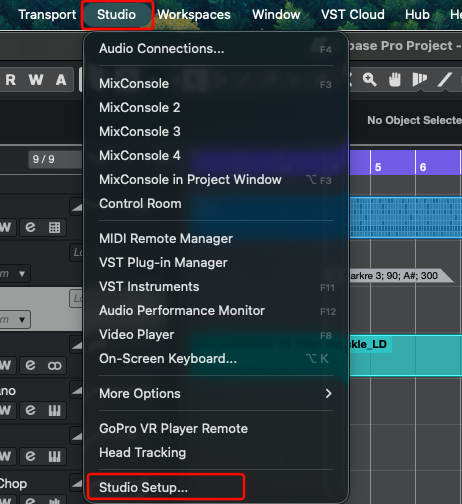Toggle global W write automation button

tap(36, 80)
